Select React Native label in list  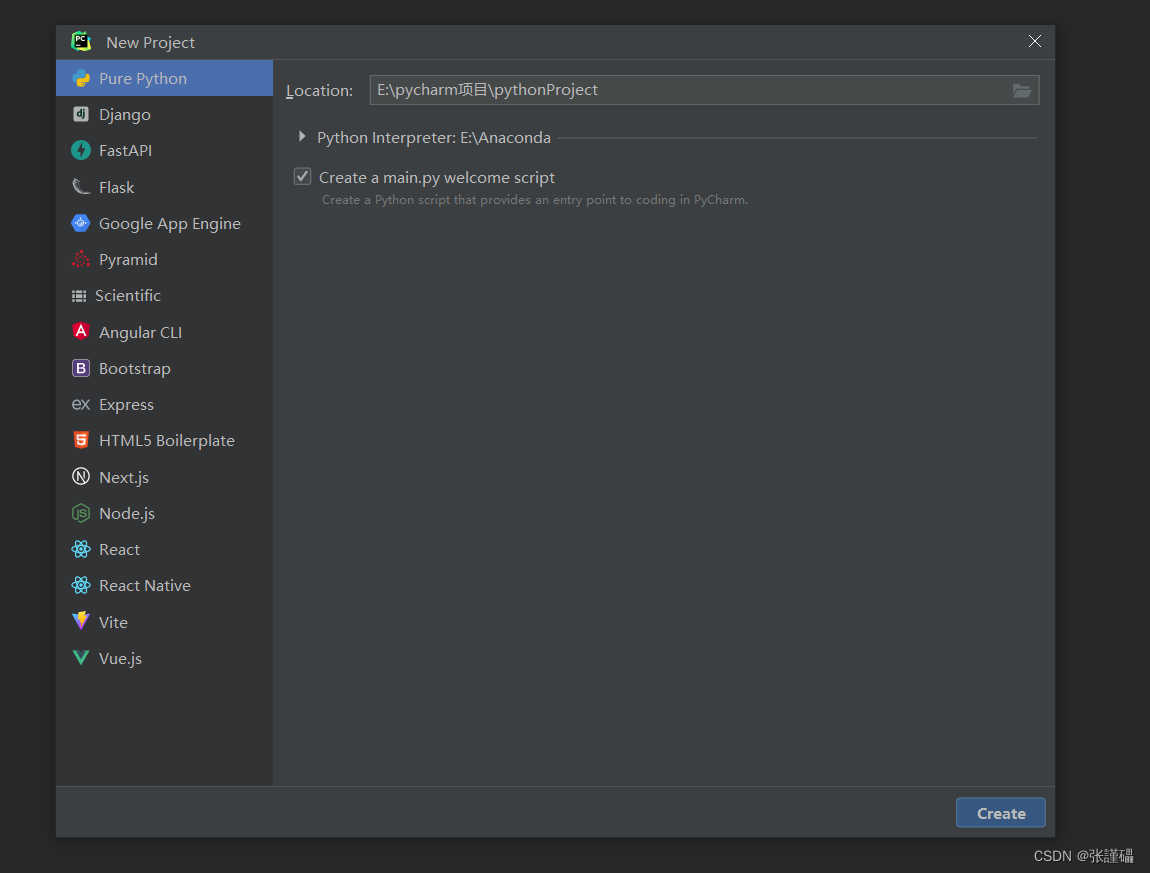(144, 585)
